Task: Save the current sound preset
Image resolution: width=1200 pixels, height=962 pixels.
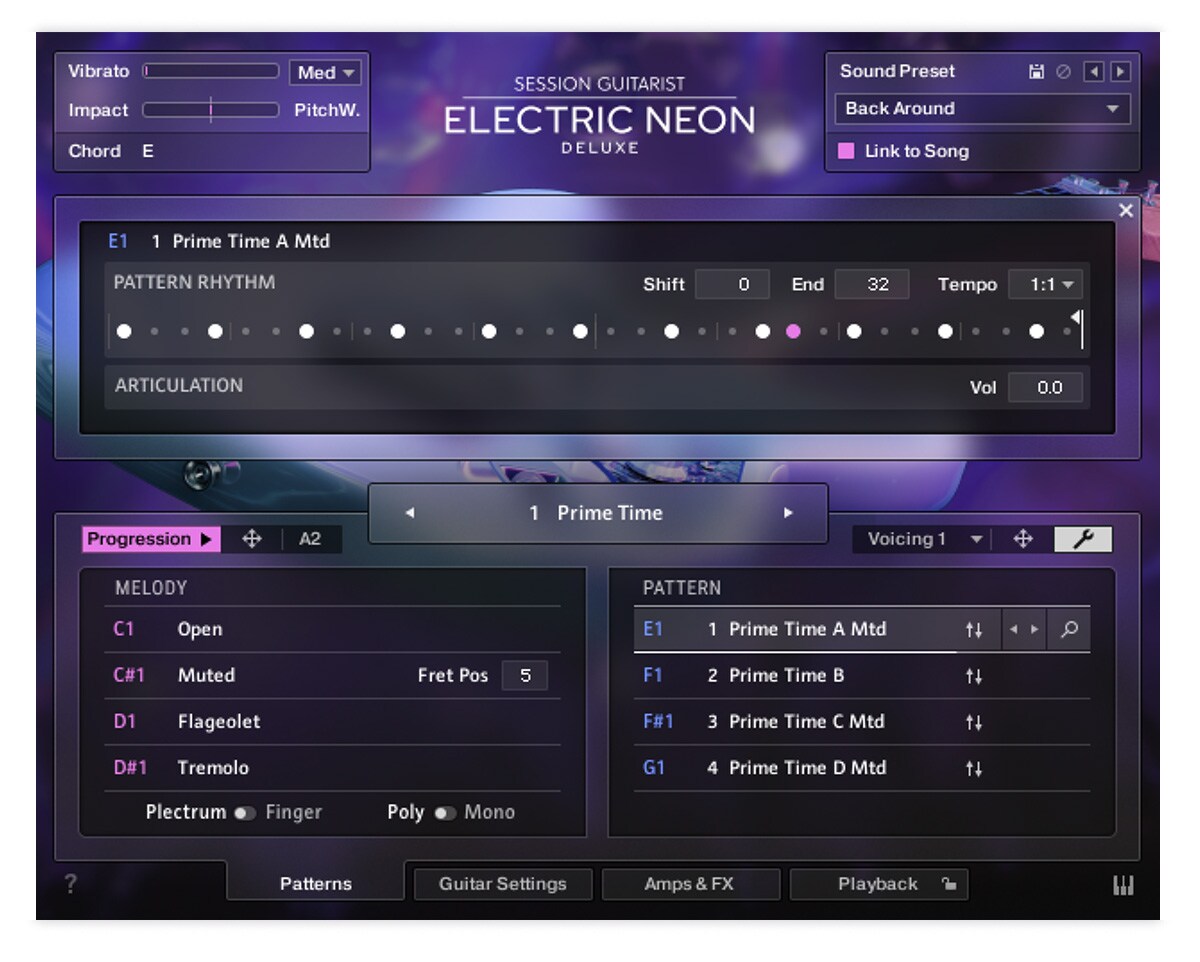Action: coord(1037,72)
